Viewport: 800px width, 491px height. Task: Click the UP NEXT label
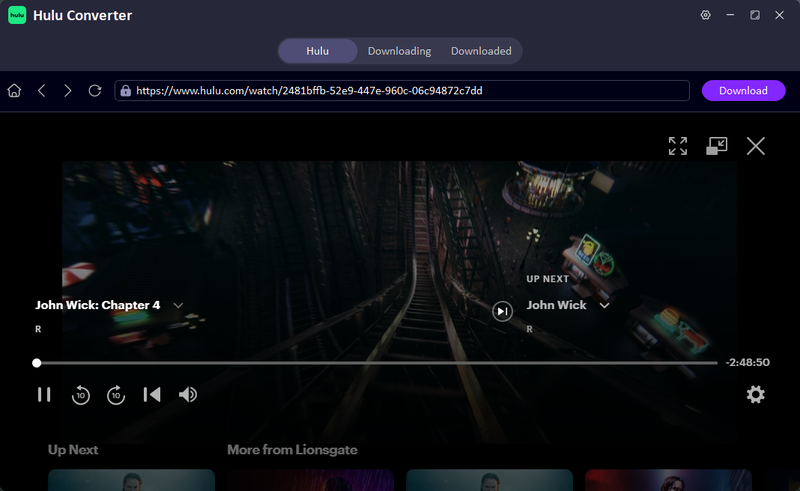pos(547,279)
